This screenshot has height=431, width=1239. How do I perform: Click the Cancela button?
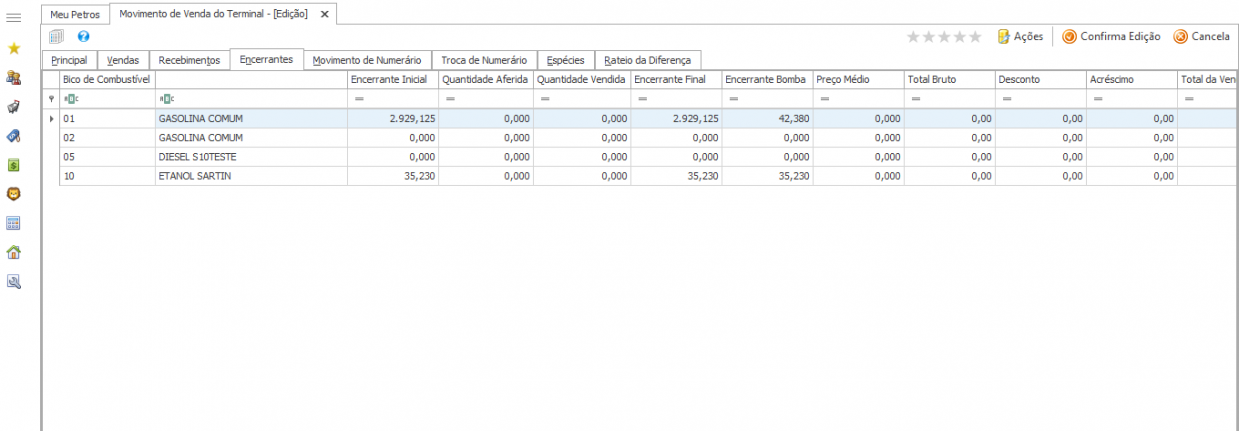1201,36
